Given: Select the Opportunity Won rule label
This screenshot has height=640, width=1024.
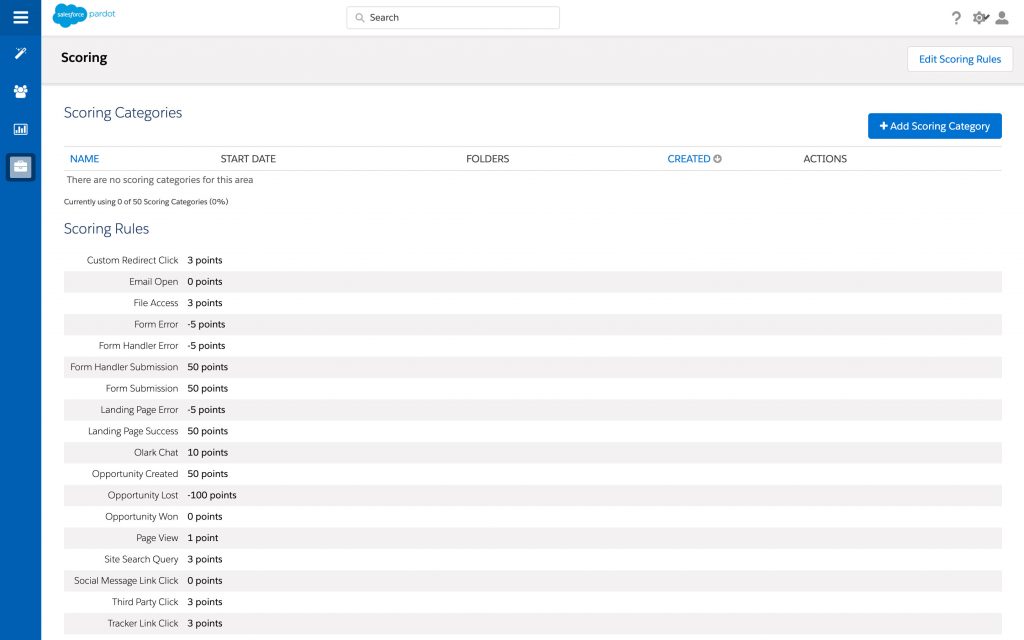Looking at the screenshot, I should 142,517.
